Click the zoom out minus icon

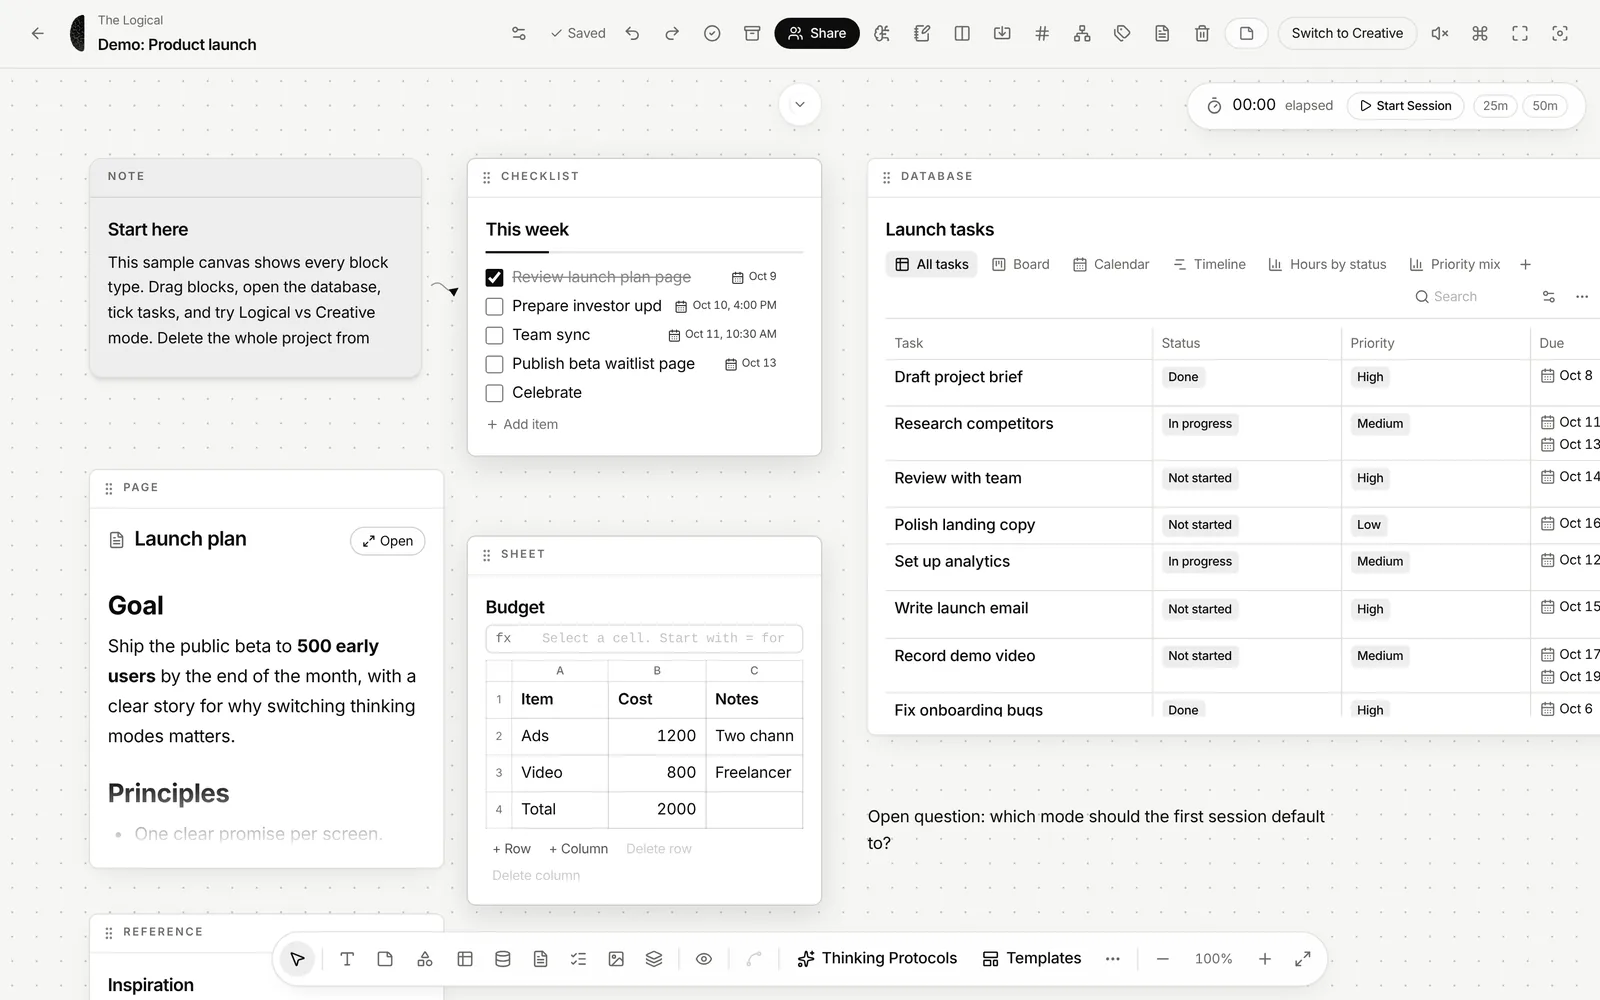1162,959
